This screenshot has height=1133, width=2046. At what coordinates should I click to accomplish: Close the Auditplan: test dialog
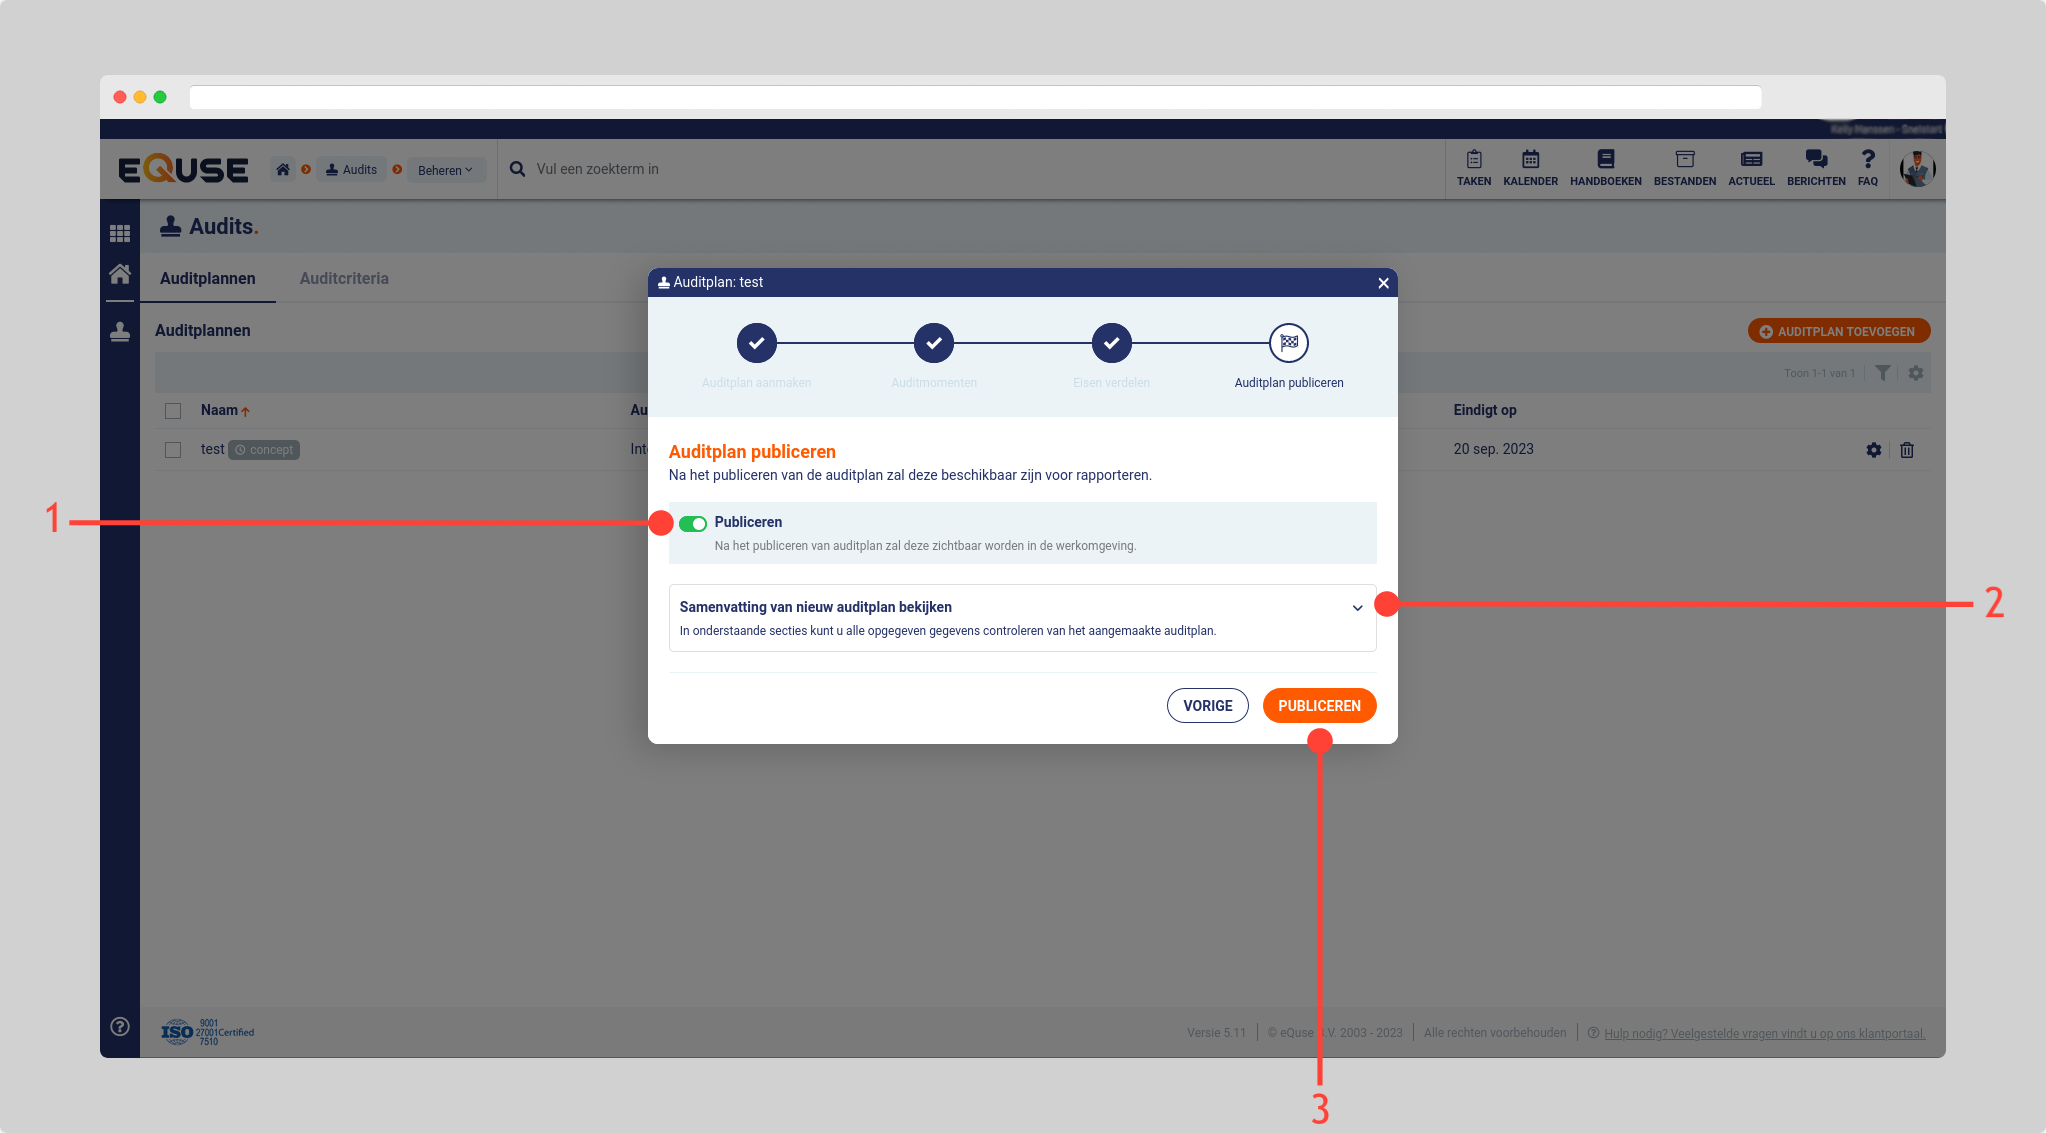1383,283
